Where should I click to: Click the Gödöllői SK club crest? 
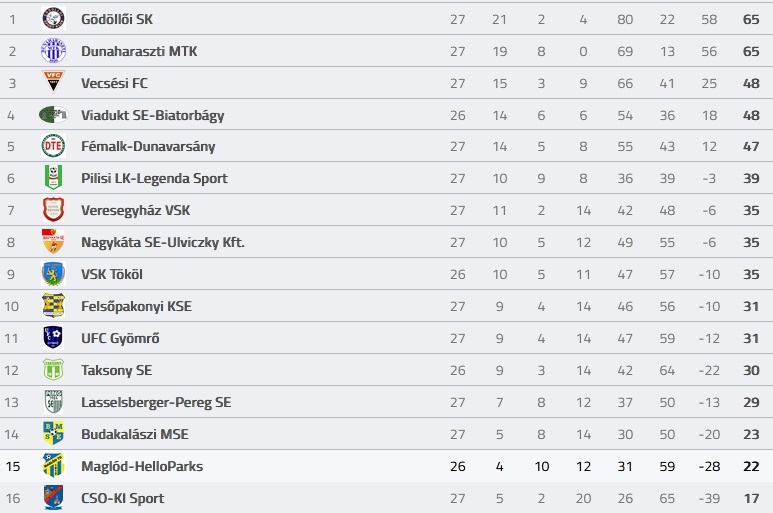[53, 19]
